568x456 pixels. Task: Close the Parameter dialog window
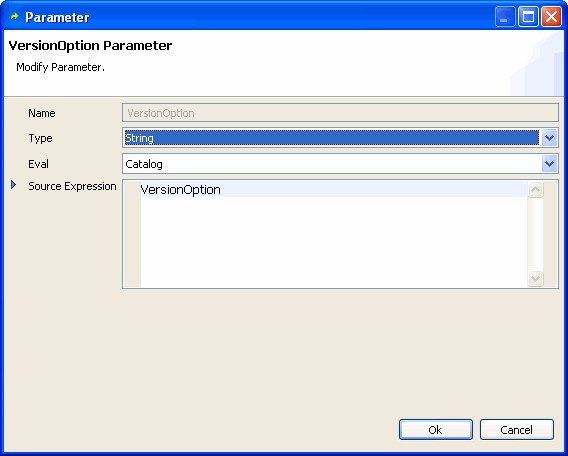[x=551, y=17]
